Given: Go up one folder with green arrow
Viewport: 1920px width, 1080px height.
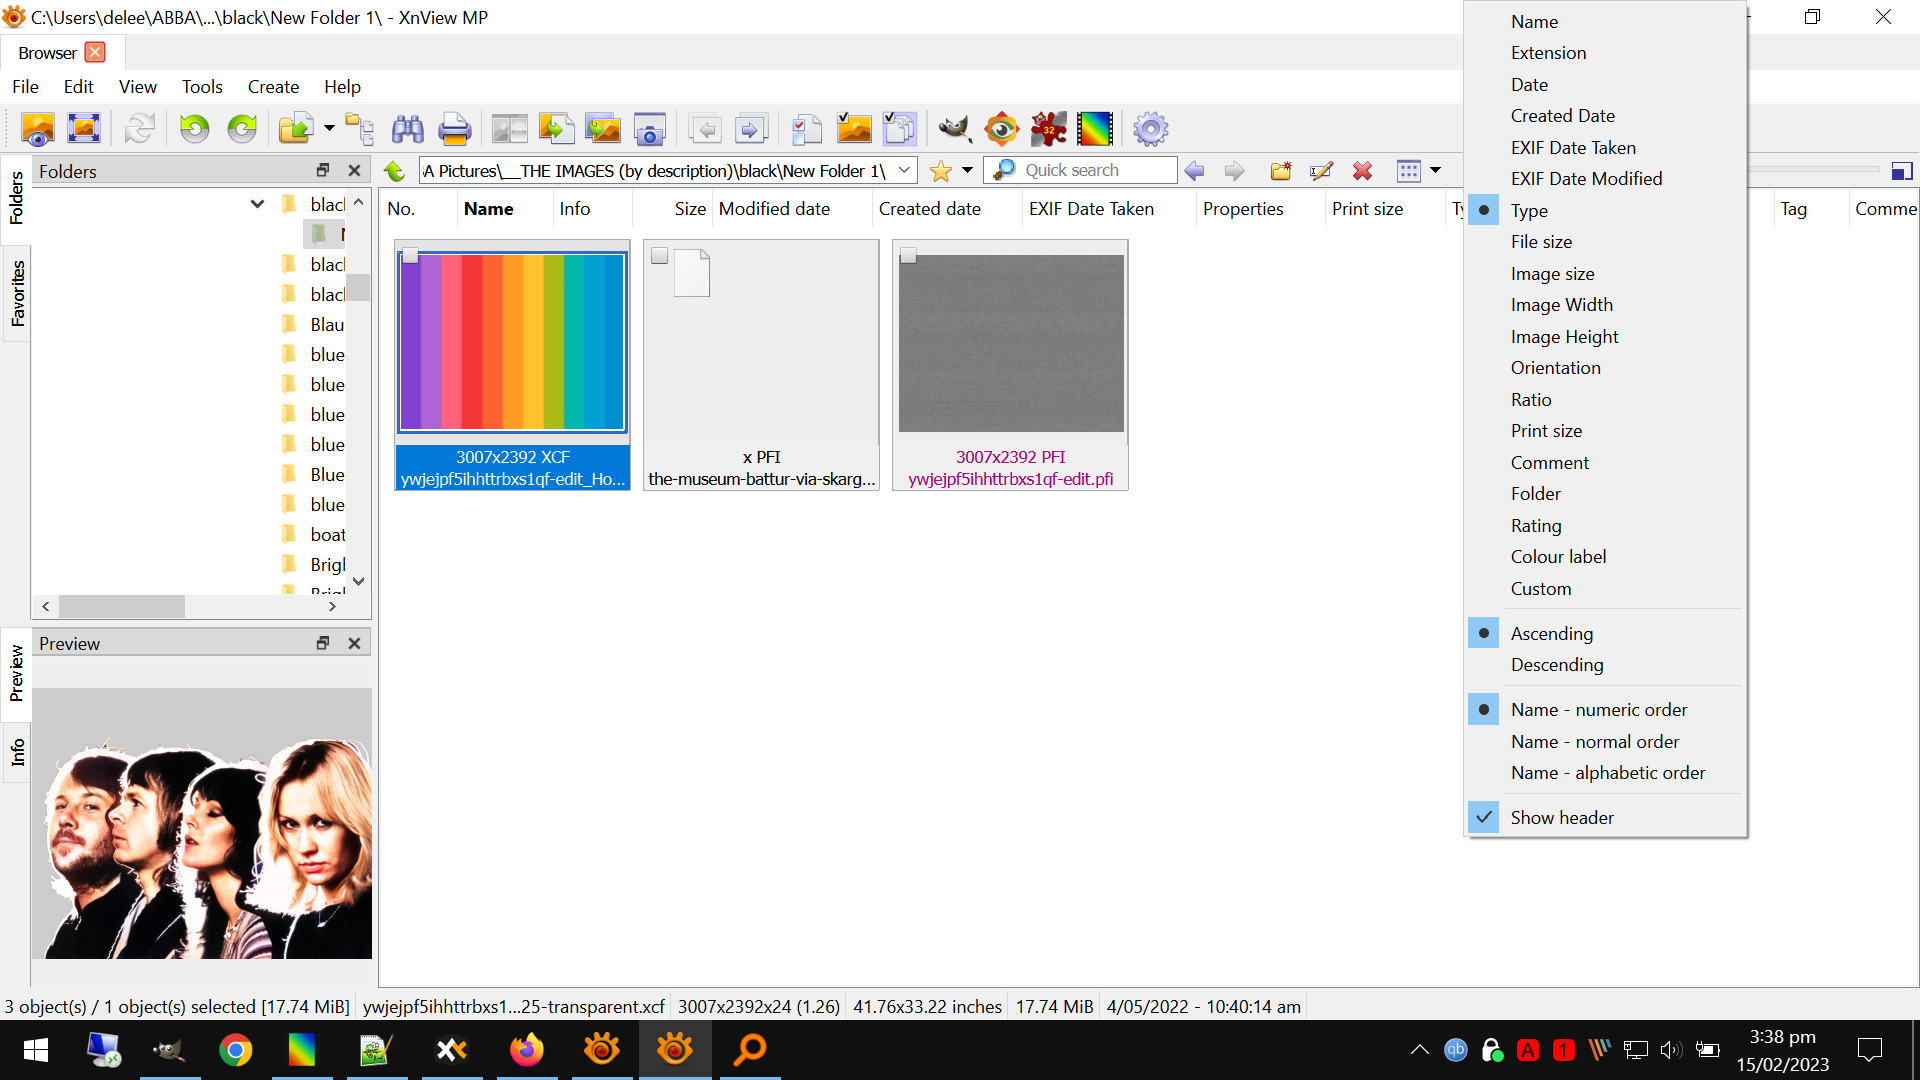Looking at the screenshot, I should pyautogui.click(x=395, y=171).
